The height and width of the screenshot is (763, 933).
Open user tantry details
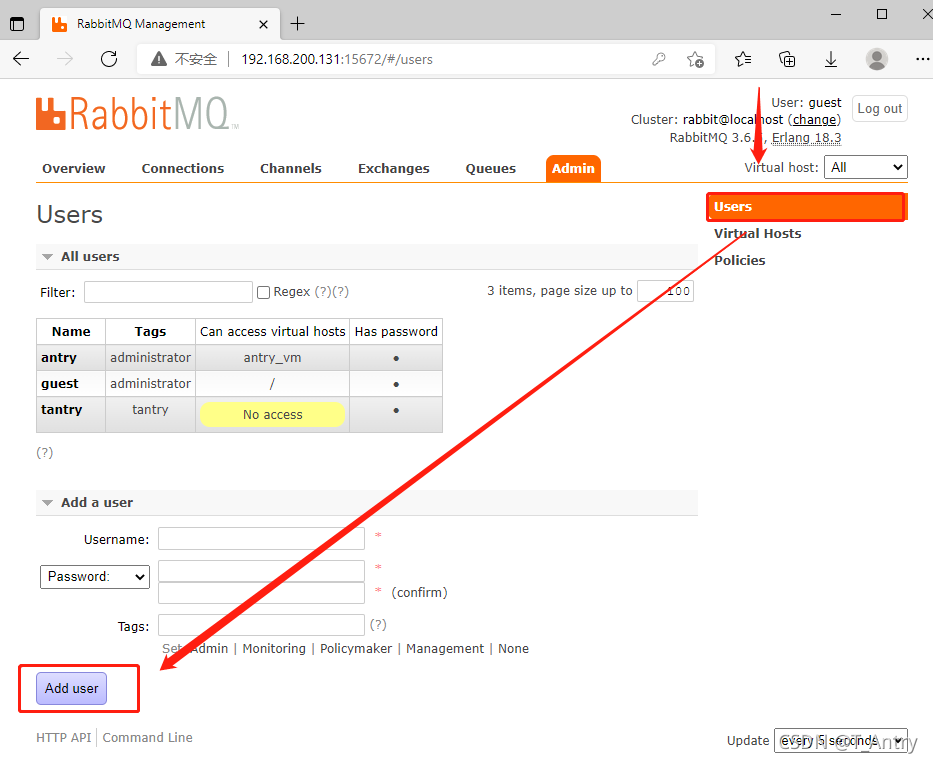(x=61, y=409)
